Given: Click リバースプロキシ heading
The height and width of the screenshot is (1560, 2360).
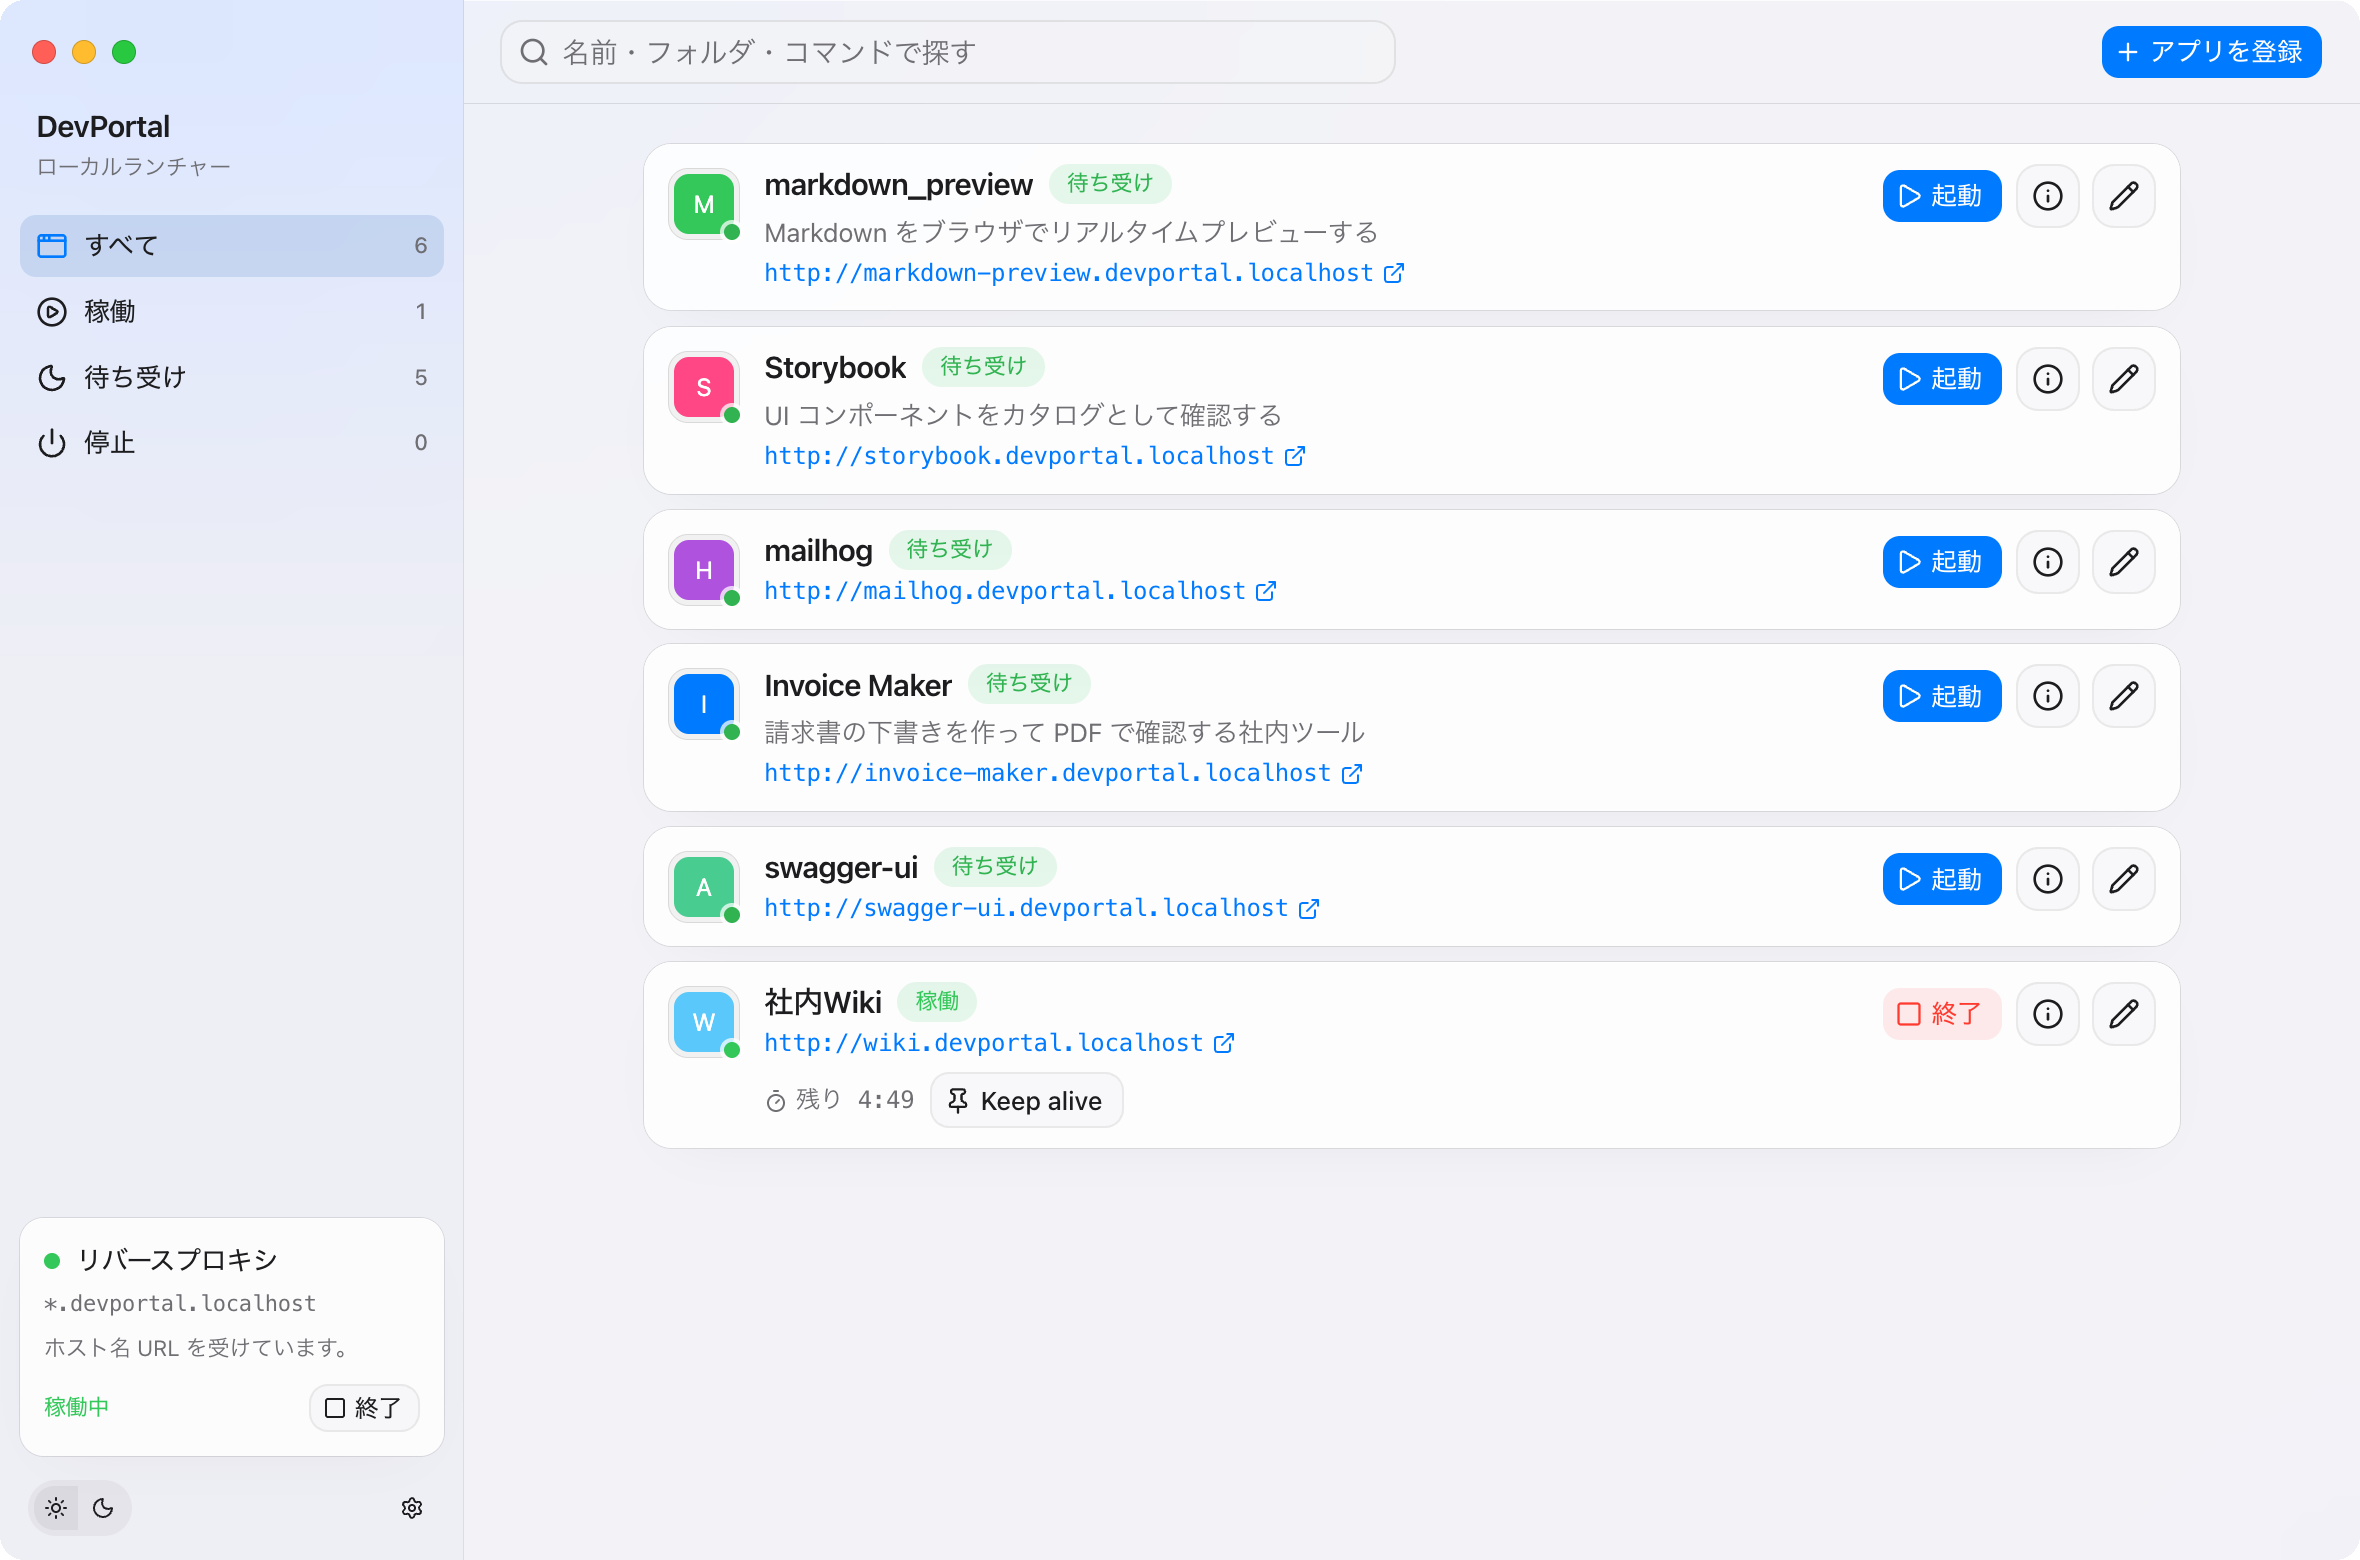Looking at the screenshot, I should [177, 1260].
